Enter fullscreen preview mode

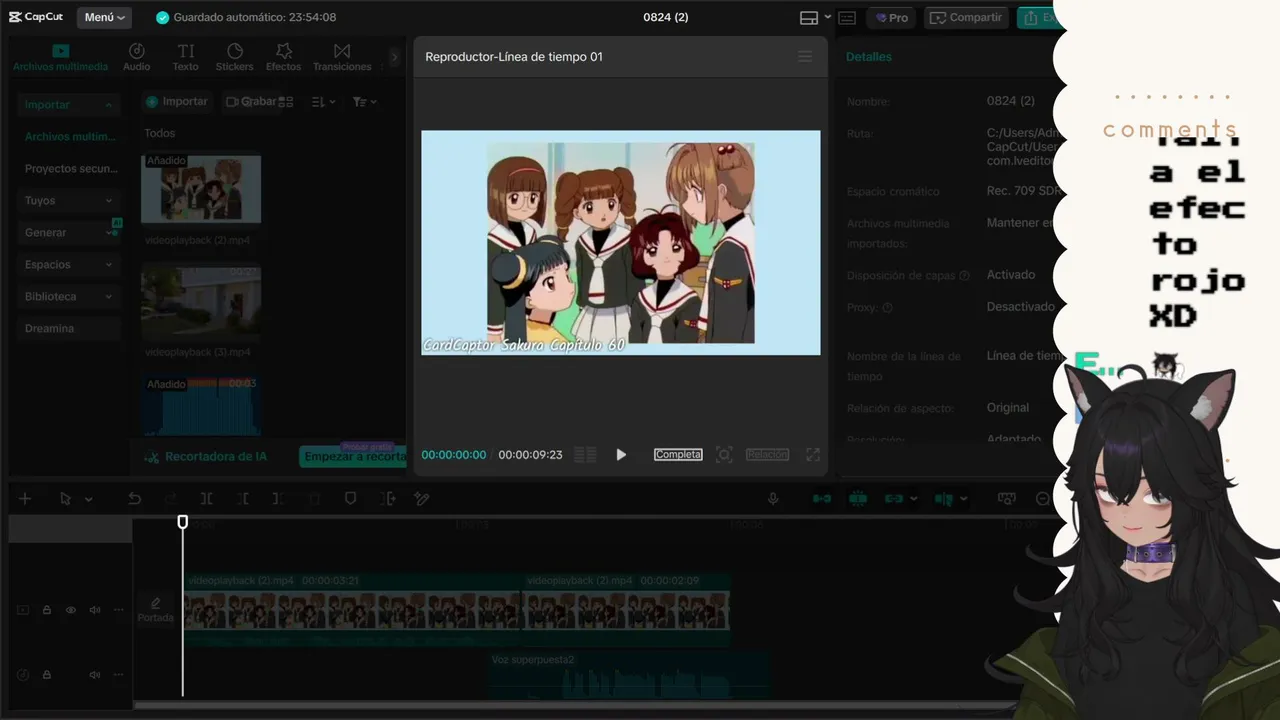click(813, 454)
